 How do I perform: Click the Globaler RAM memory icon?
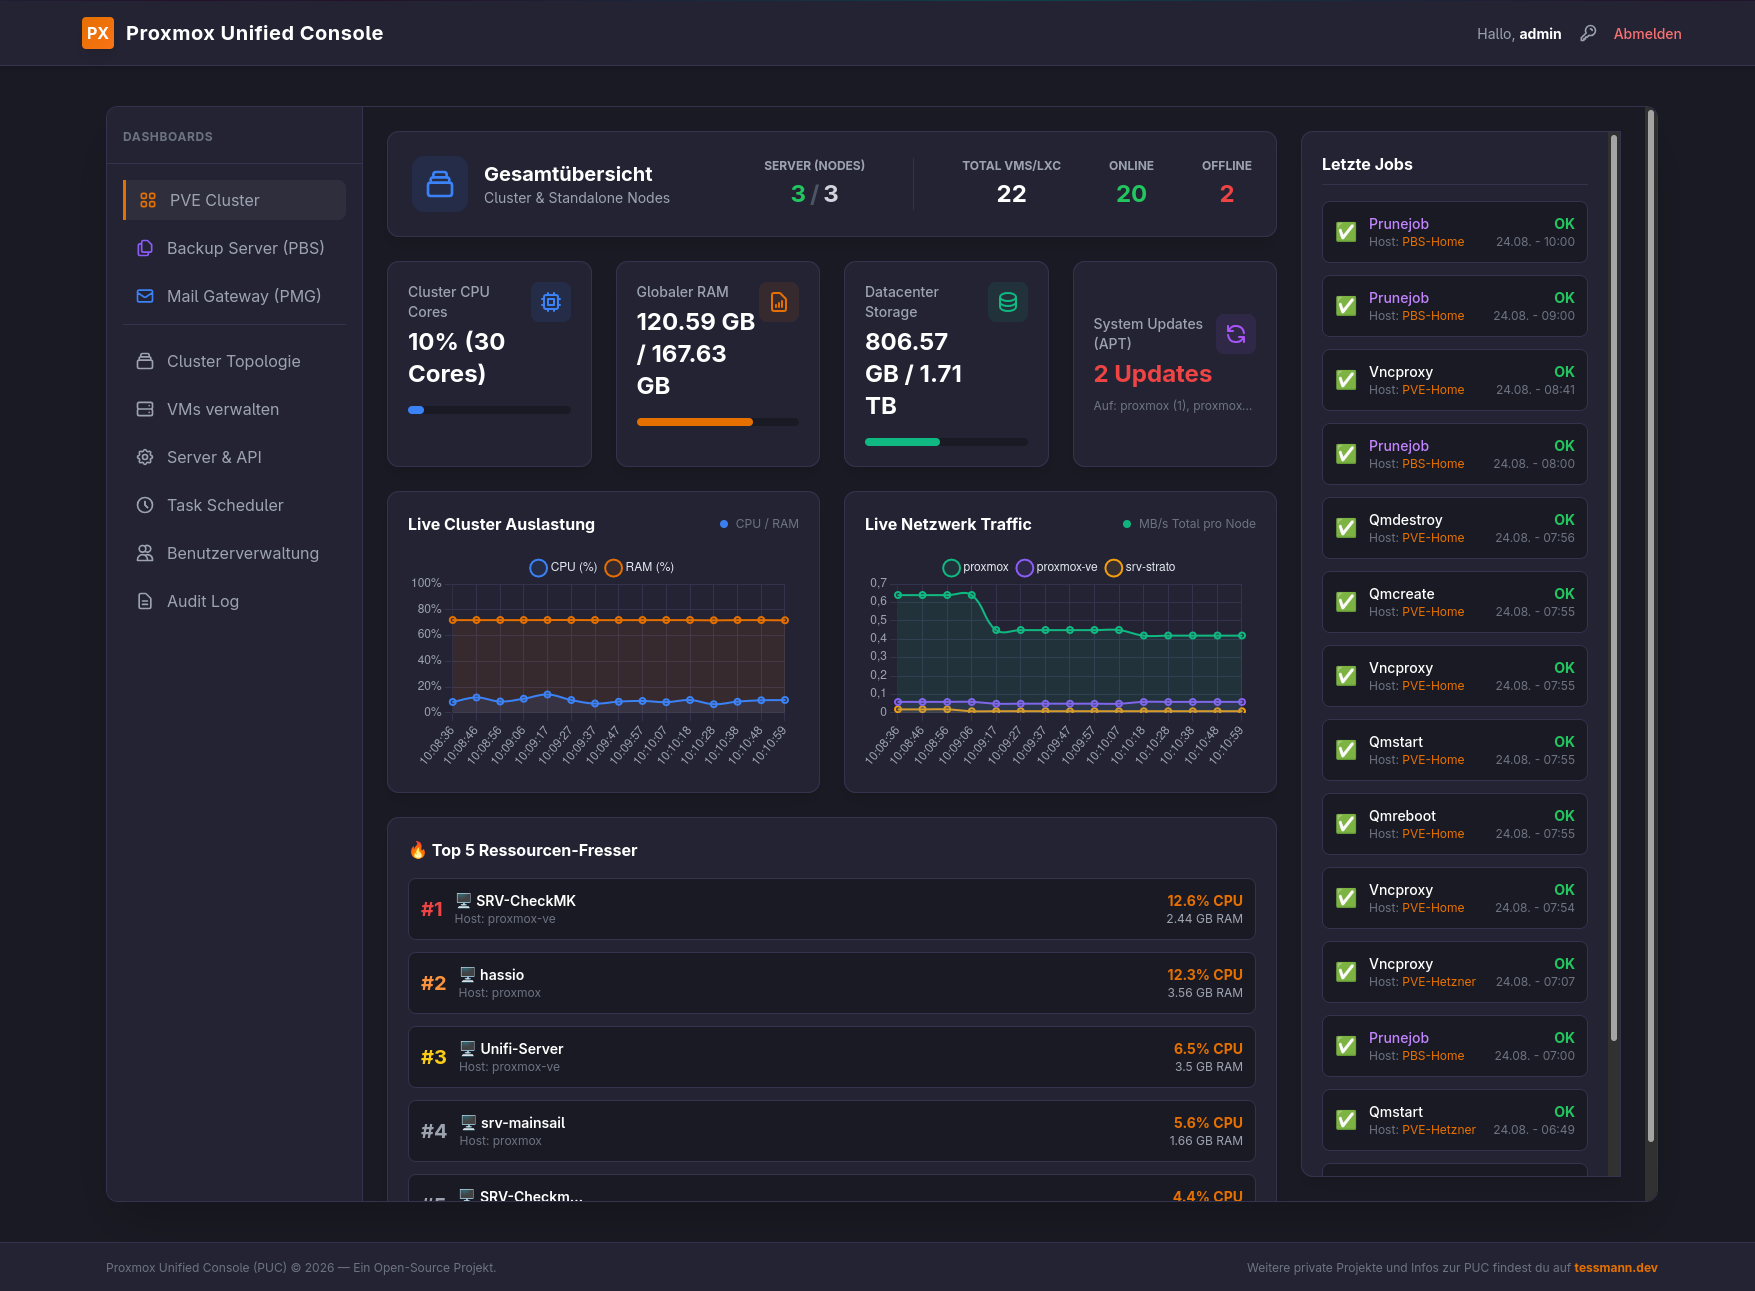coord(779,302)
